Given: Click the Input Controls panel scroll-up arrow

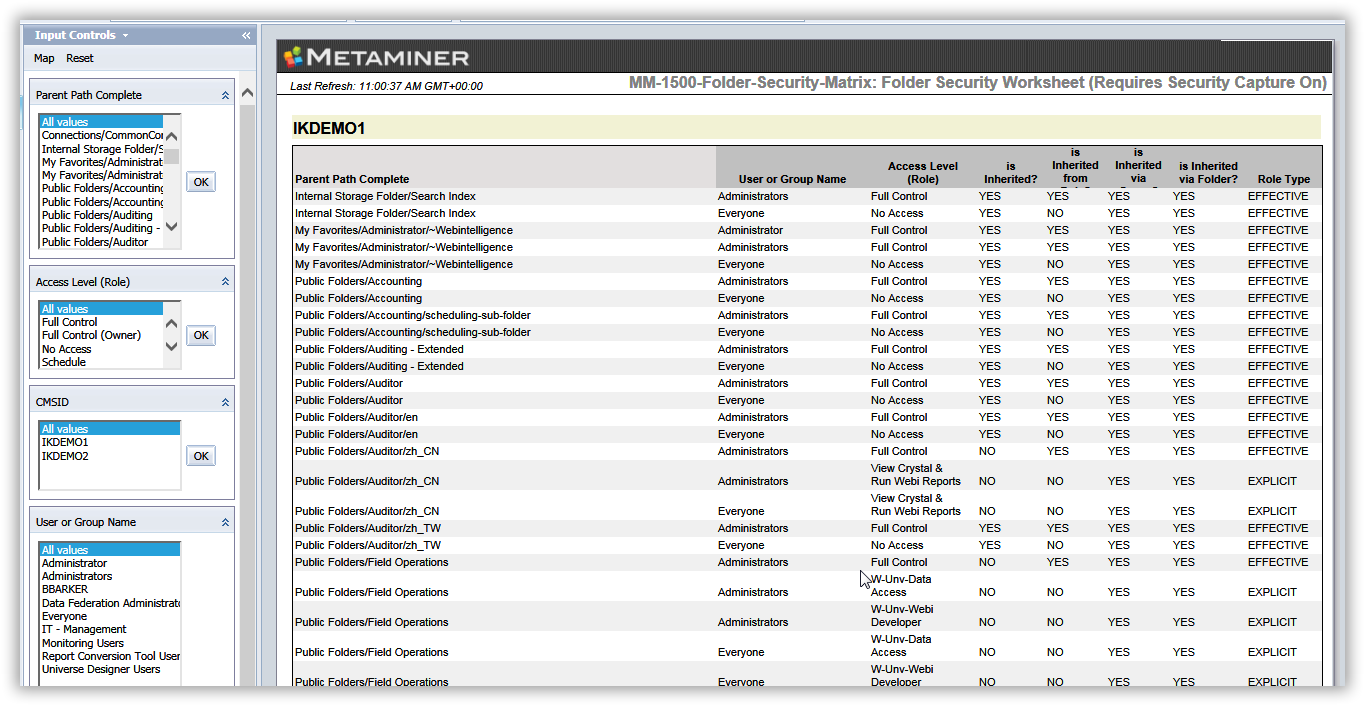Looking at the screenshot, I should [x=248, y=93].
